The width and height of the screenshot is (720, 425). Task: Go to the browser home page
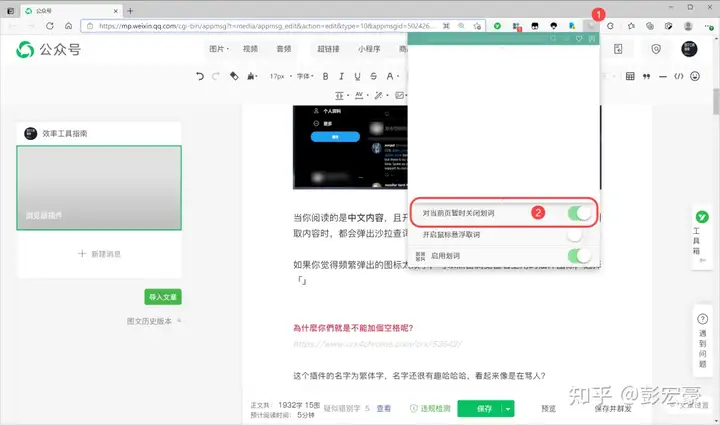(x=68, y=26)
